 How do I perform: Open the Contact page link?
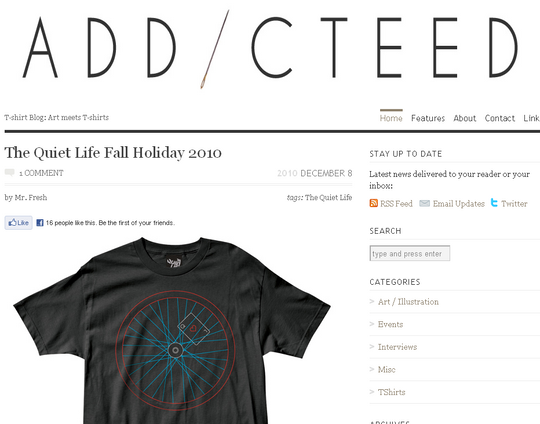[x=500, y=118]
